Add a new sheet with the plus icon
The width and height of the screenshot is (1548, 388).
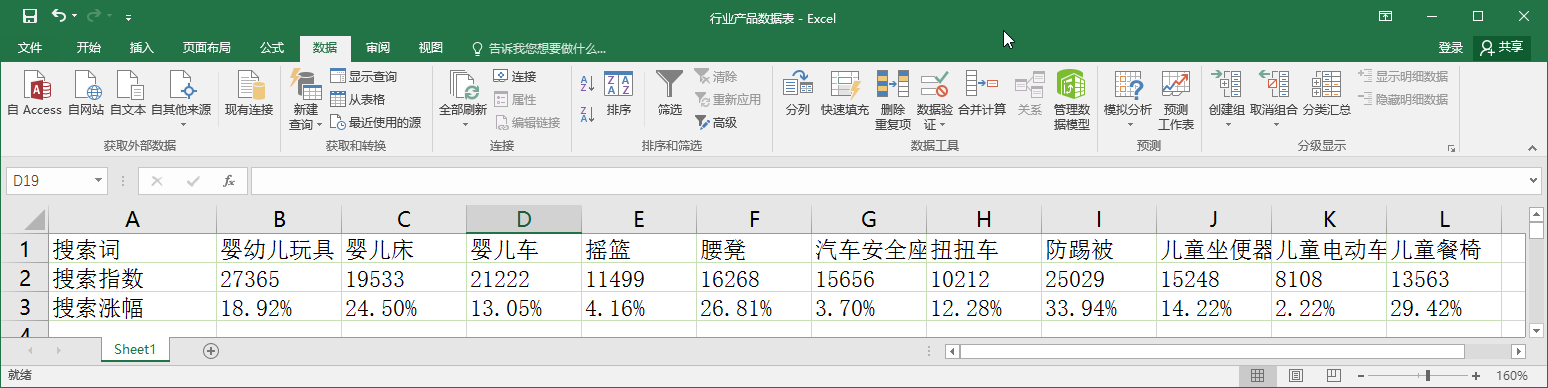[x=210, y=350]
